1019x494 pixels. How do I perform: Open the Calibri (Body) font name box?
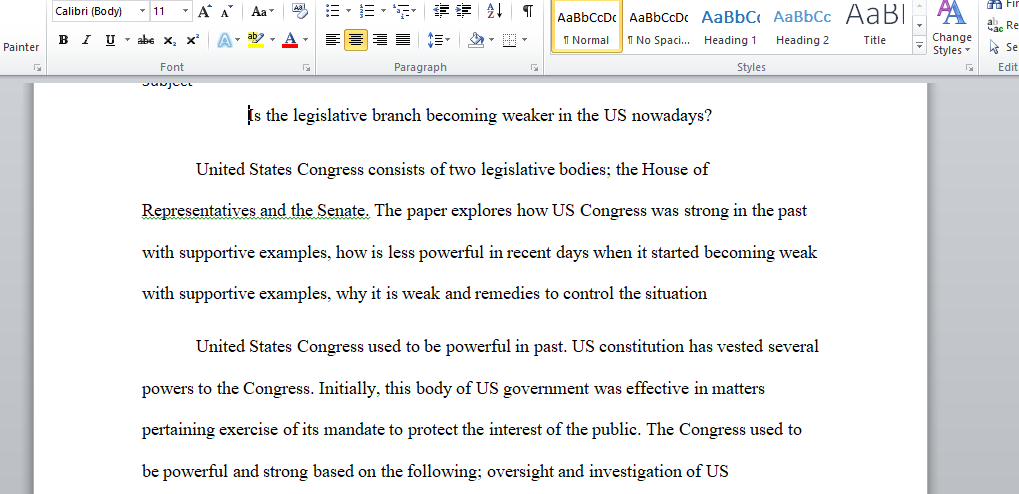pos(100,11)
